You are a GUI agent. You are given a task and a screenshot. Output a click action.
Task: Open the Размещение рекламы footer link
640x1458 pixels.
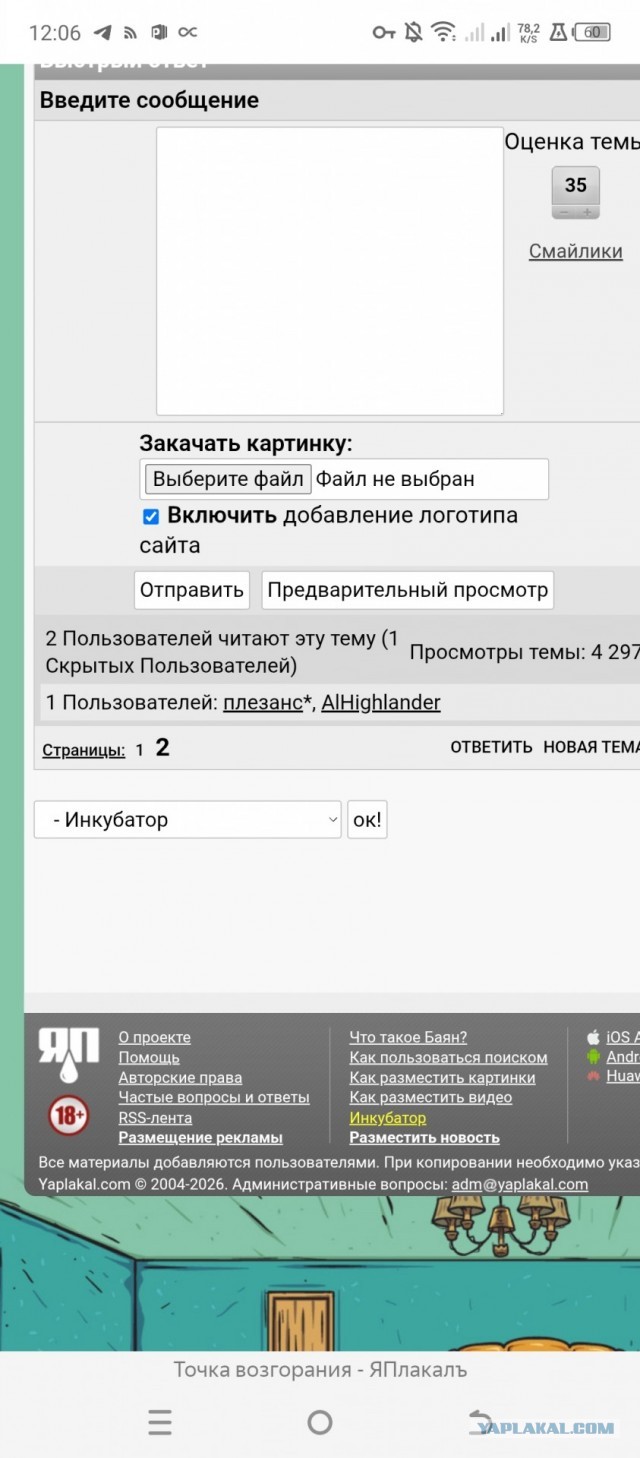[200, 1138]
